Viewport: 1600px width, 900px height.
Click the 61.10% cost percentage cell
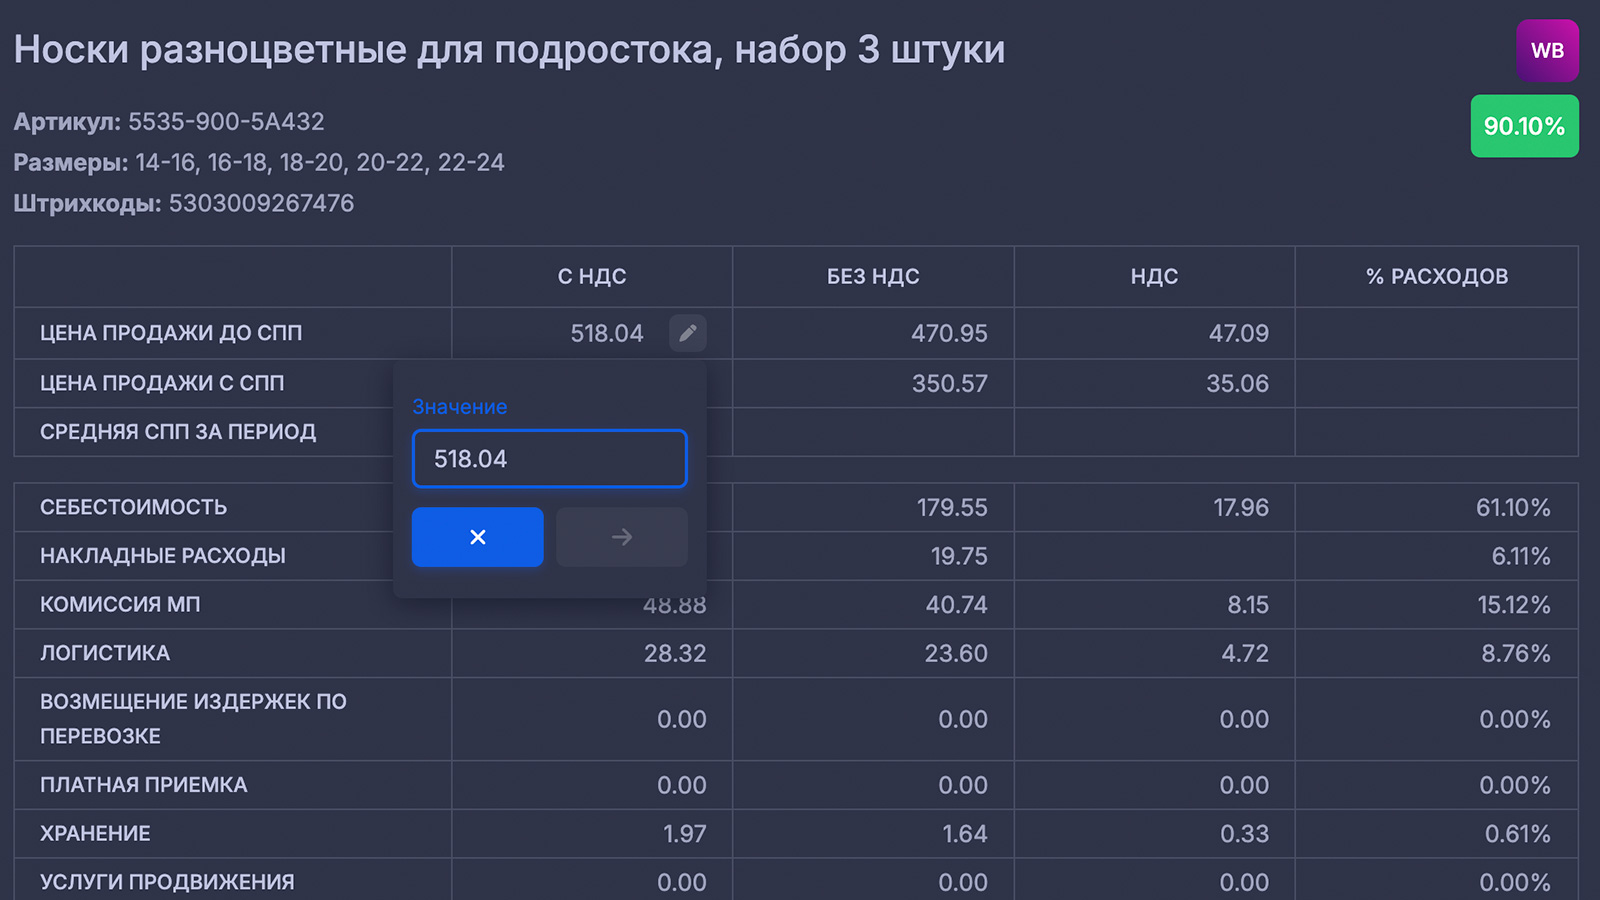(x=1513, y=507)
